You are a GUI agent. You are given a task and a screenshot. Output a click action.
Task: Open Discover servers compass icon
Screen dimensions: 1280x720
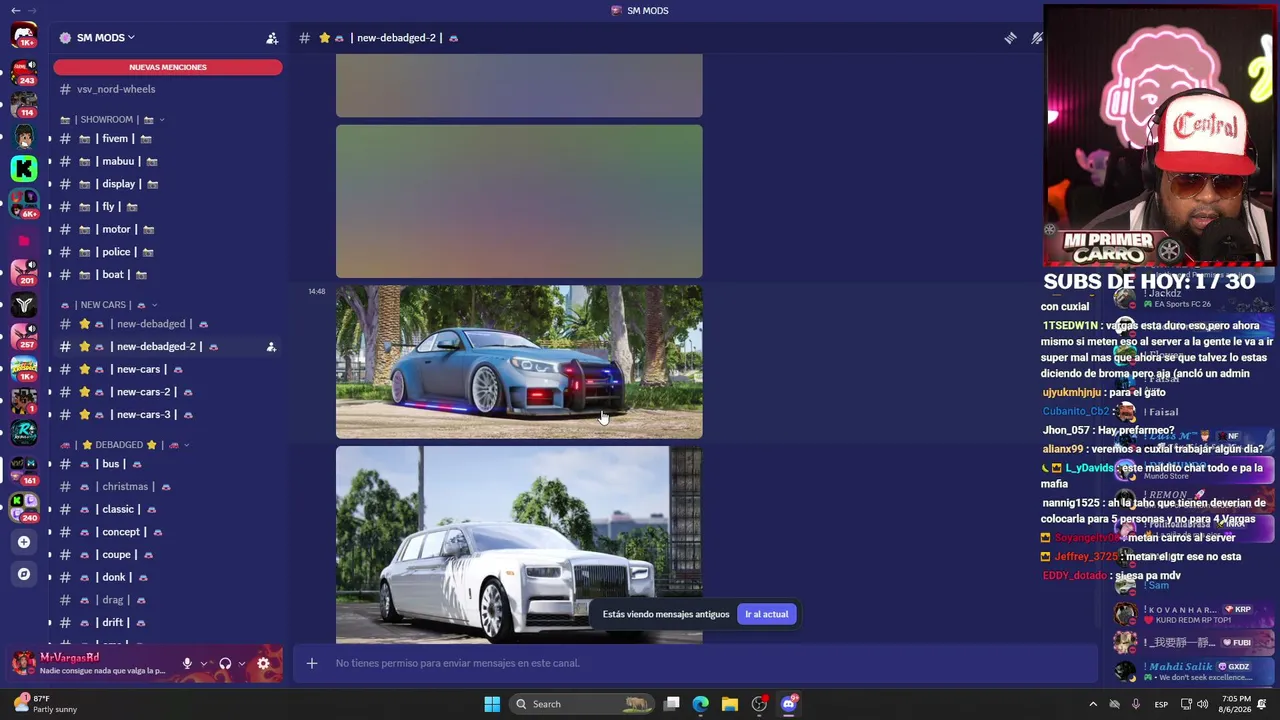click(x=24, y=574)
